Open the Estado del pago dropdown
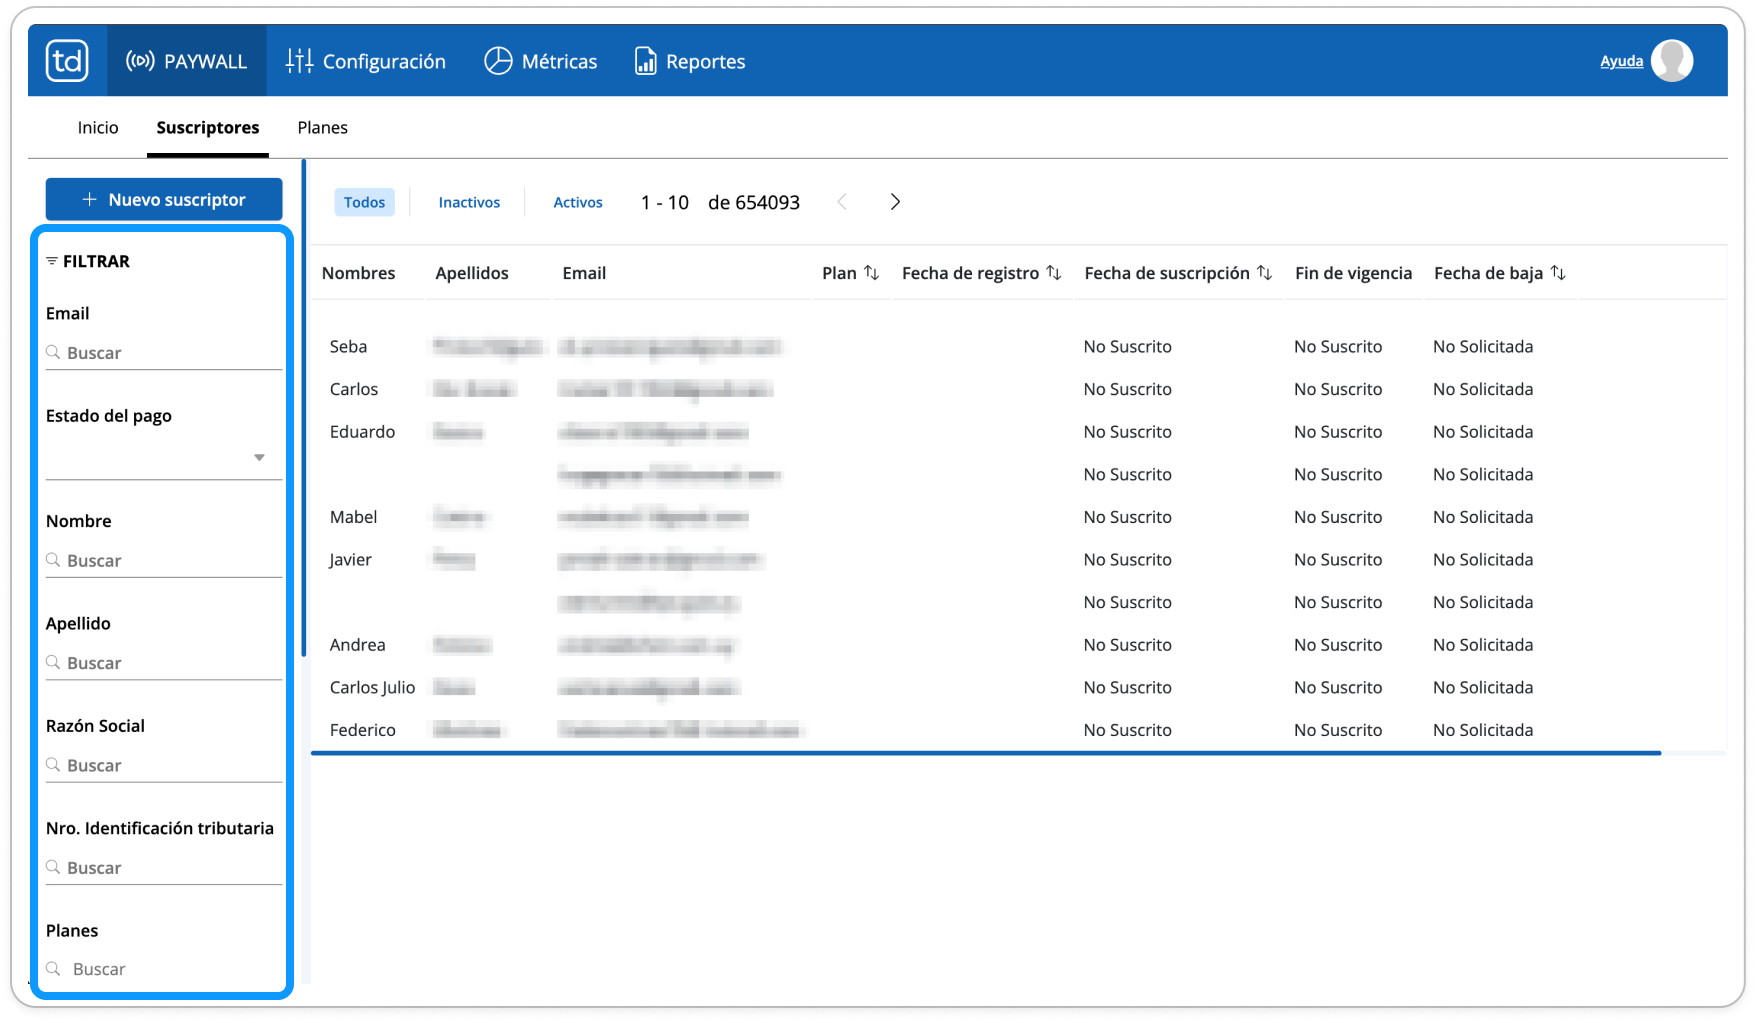The height and width of the screenshot is (1023, 1756). 164,457
